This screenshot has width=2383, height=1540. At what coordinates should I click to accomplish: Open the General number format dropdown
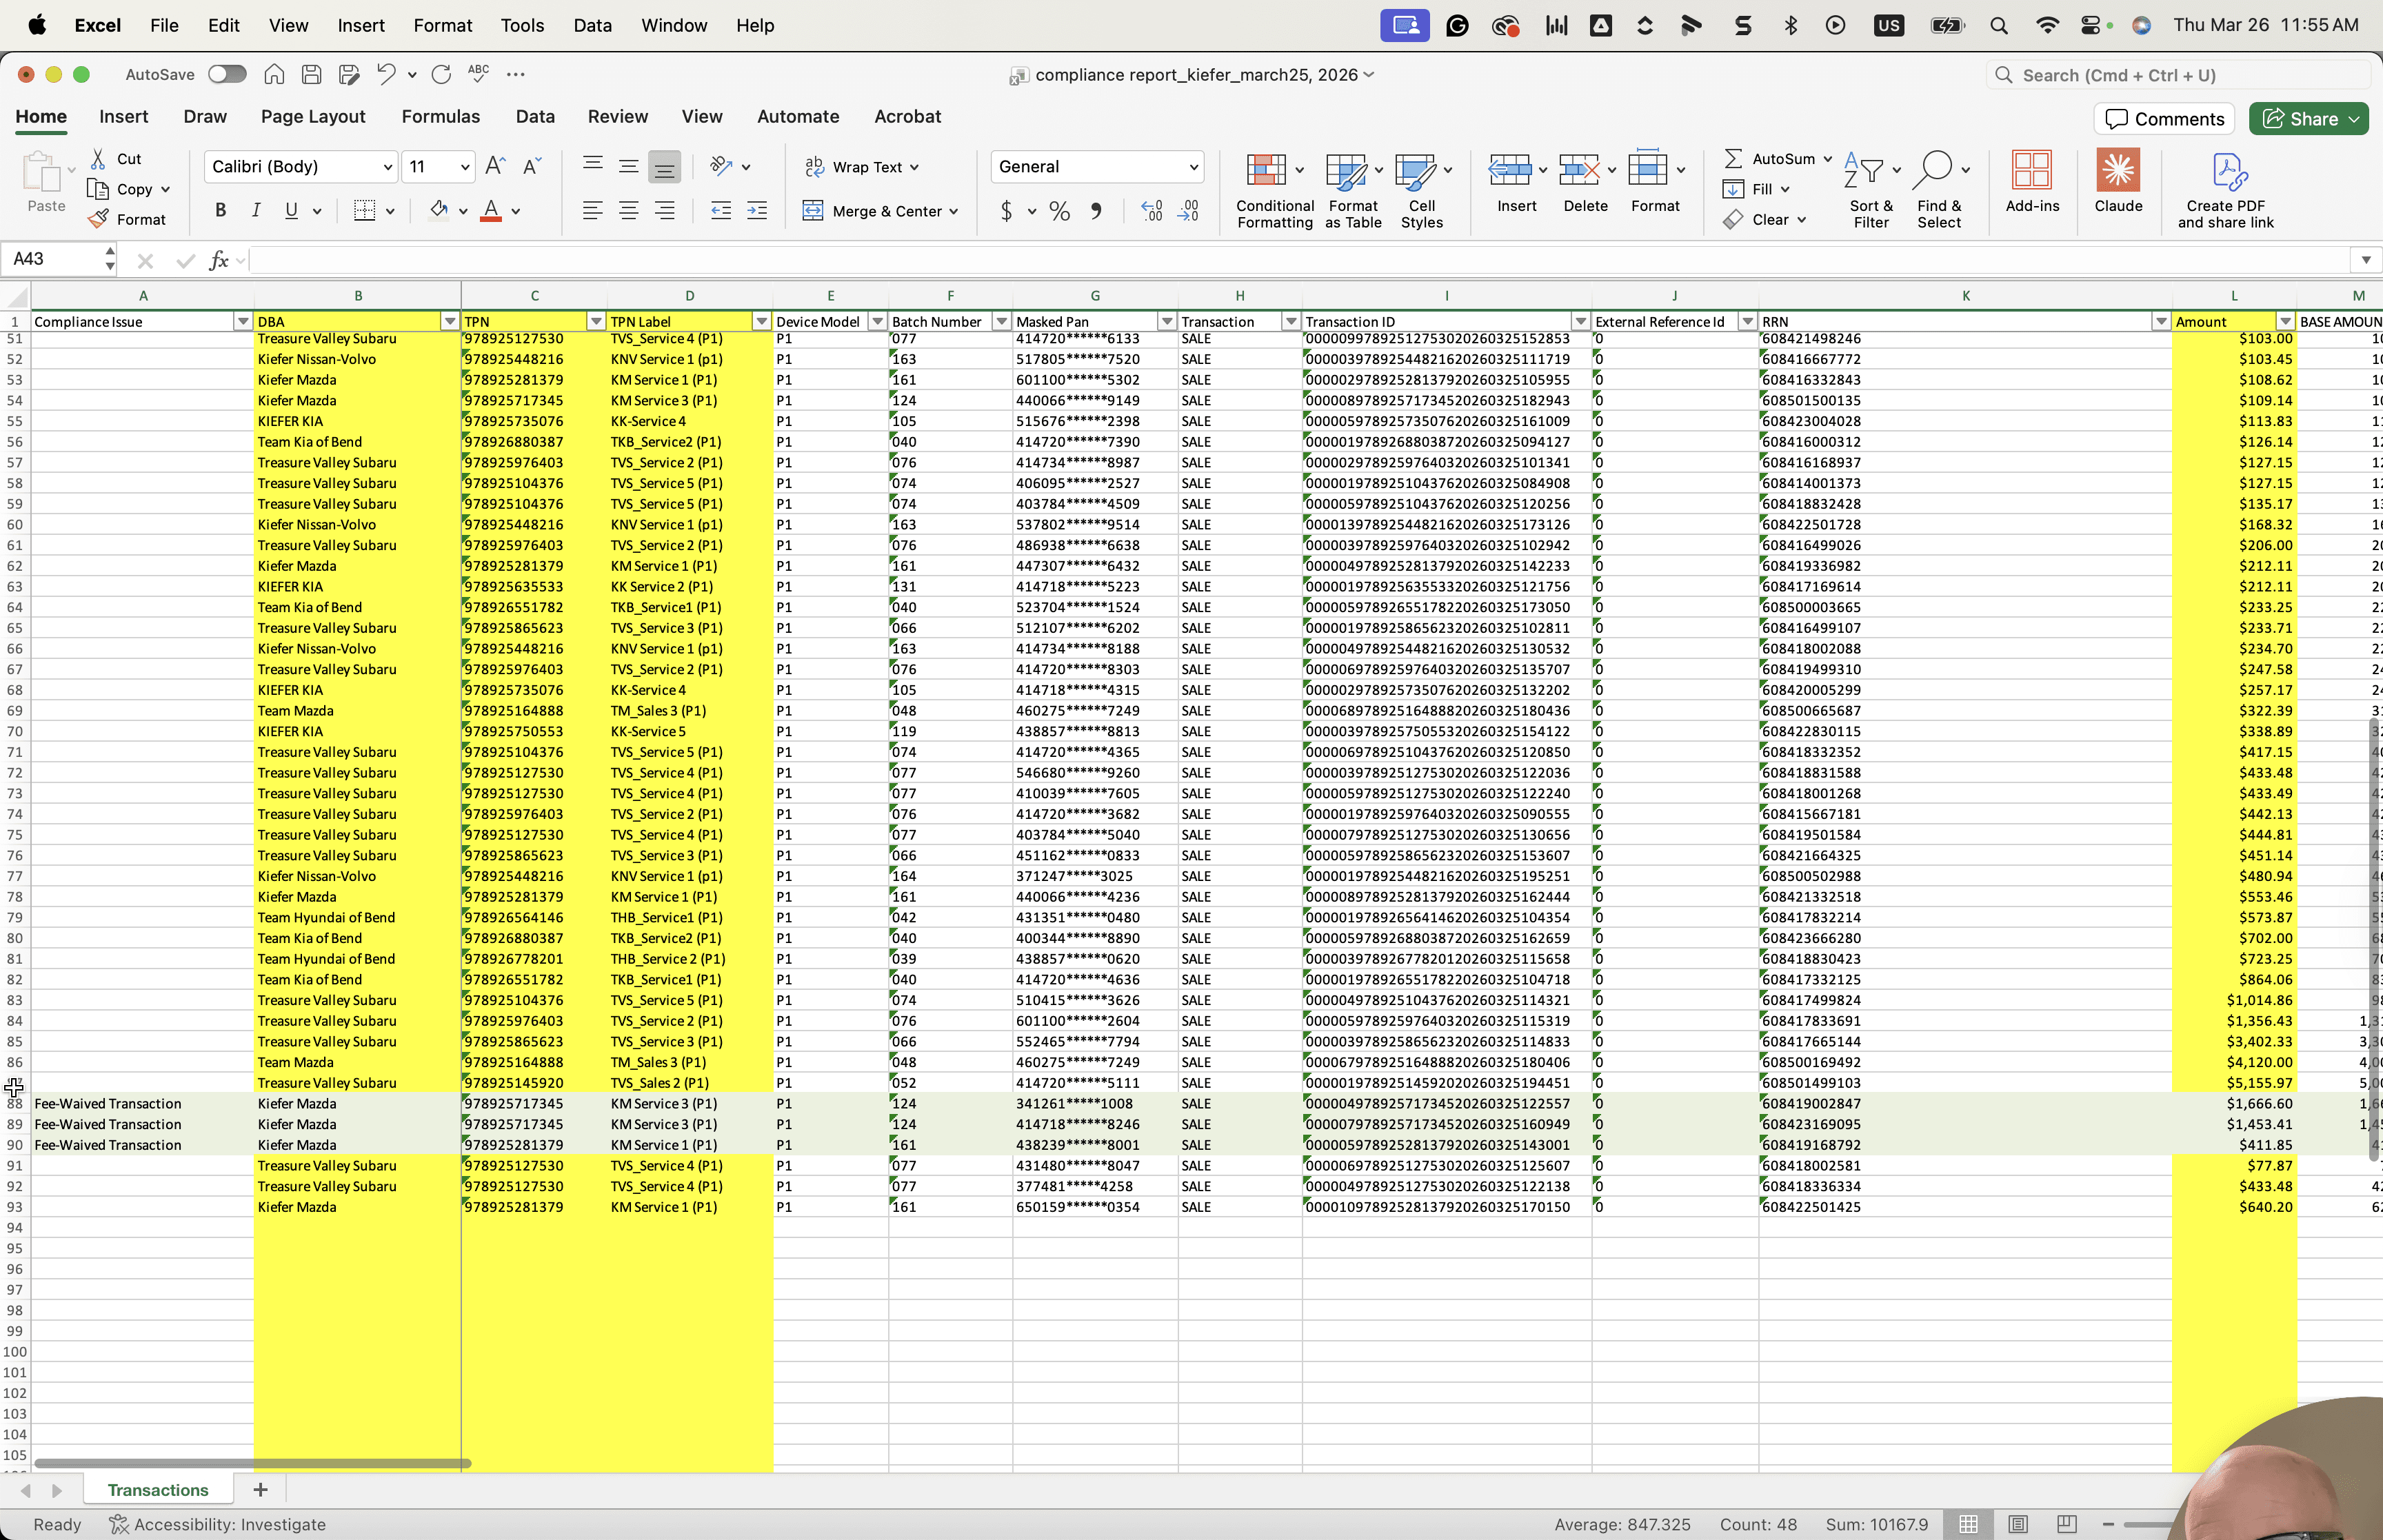point(1193,167)
